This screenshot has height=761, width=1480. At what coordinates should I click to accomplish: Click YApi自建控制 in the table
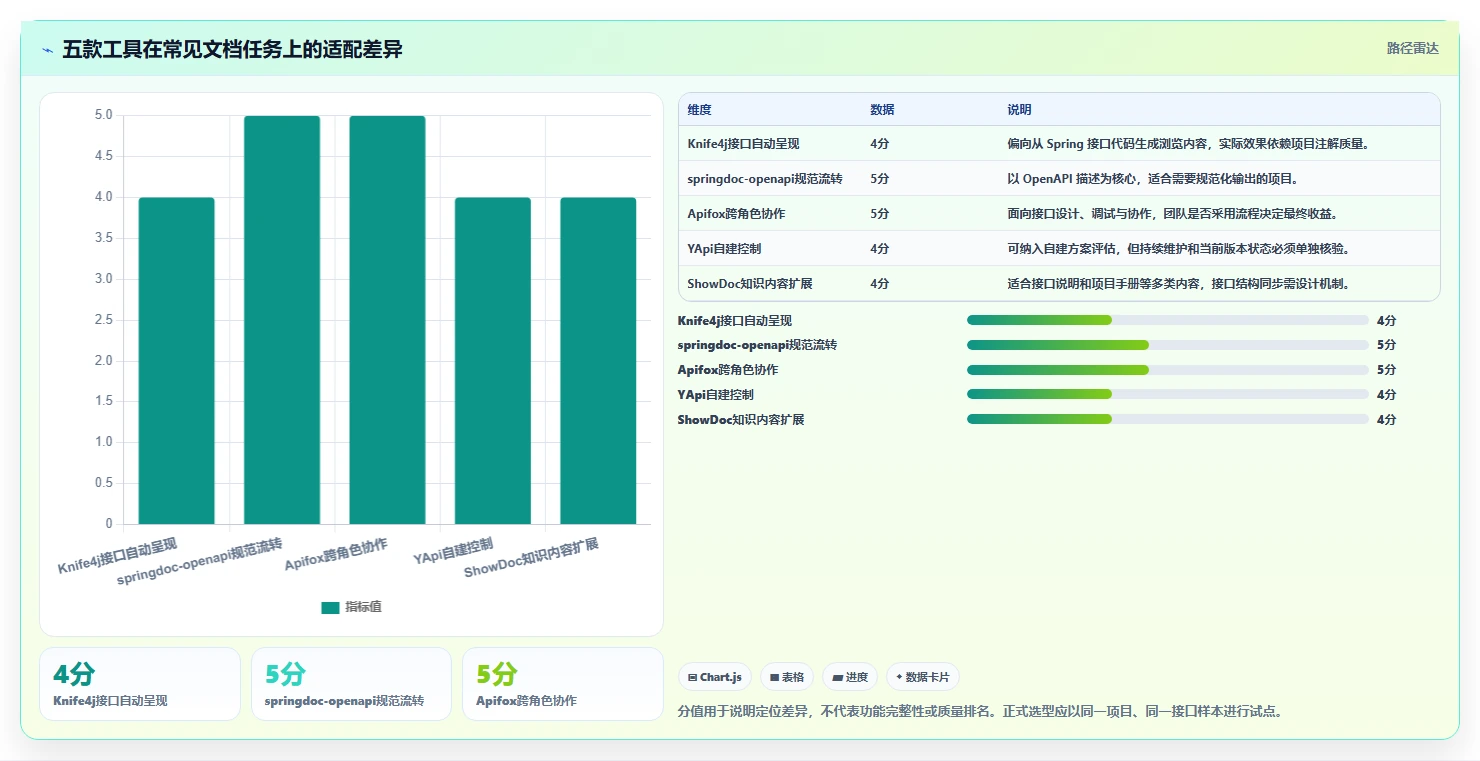click(725, 249)
